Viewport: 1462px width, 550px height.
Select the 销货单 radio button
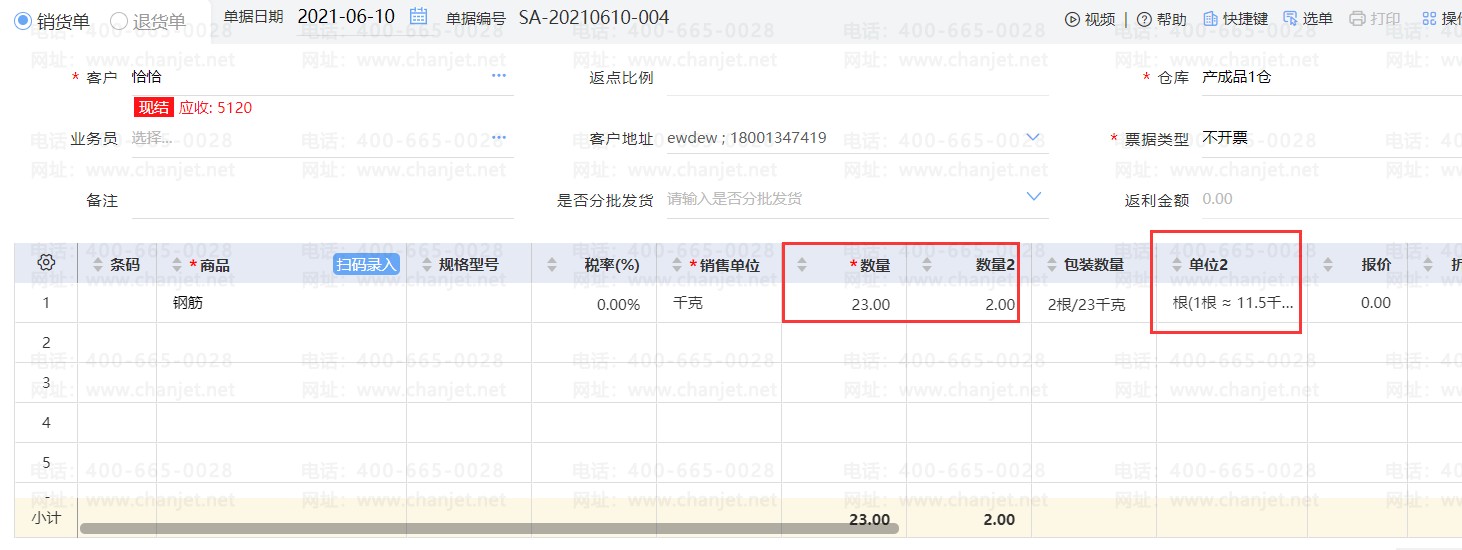tap(23, 20)
